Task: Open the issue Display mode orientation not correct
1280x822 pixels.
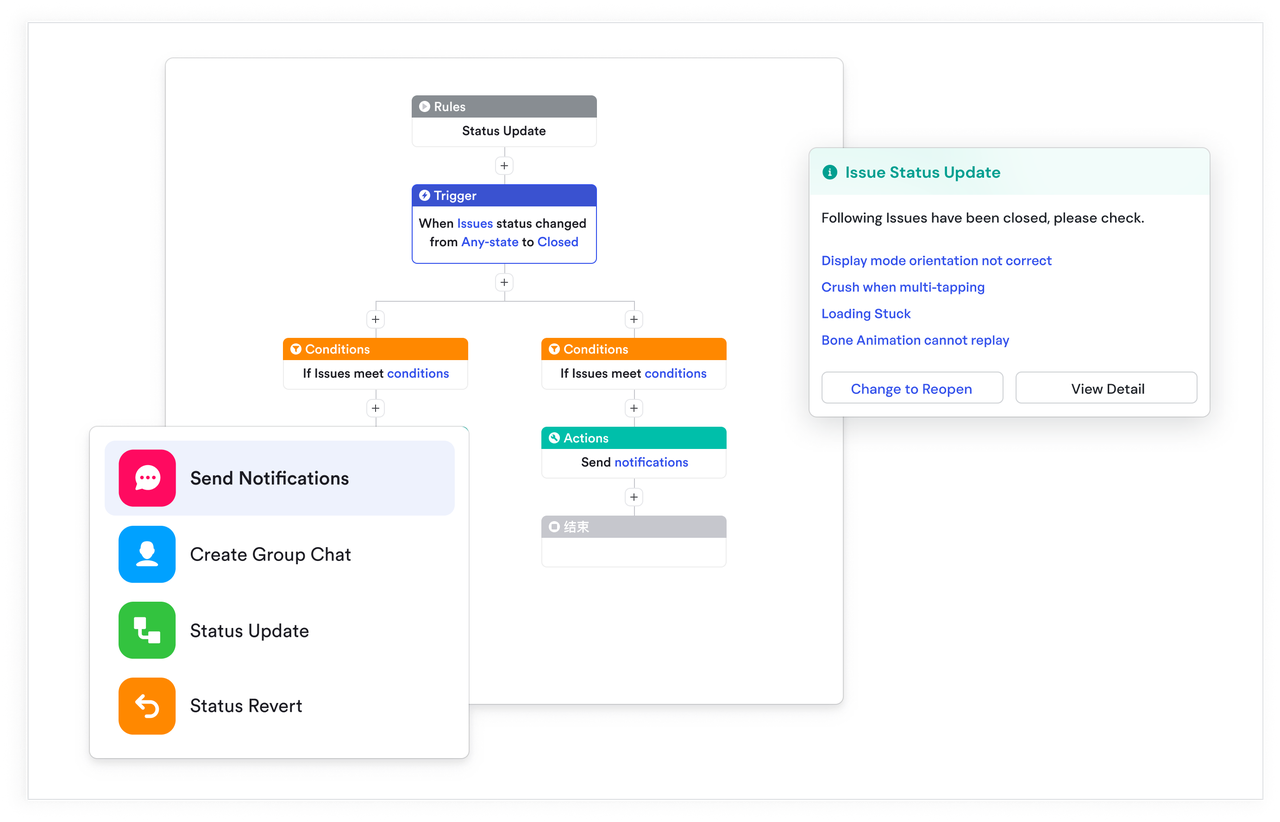Action: click(x=936, y=260)
